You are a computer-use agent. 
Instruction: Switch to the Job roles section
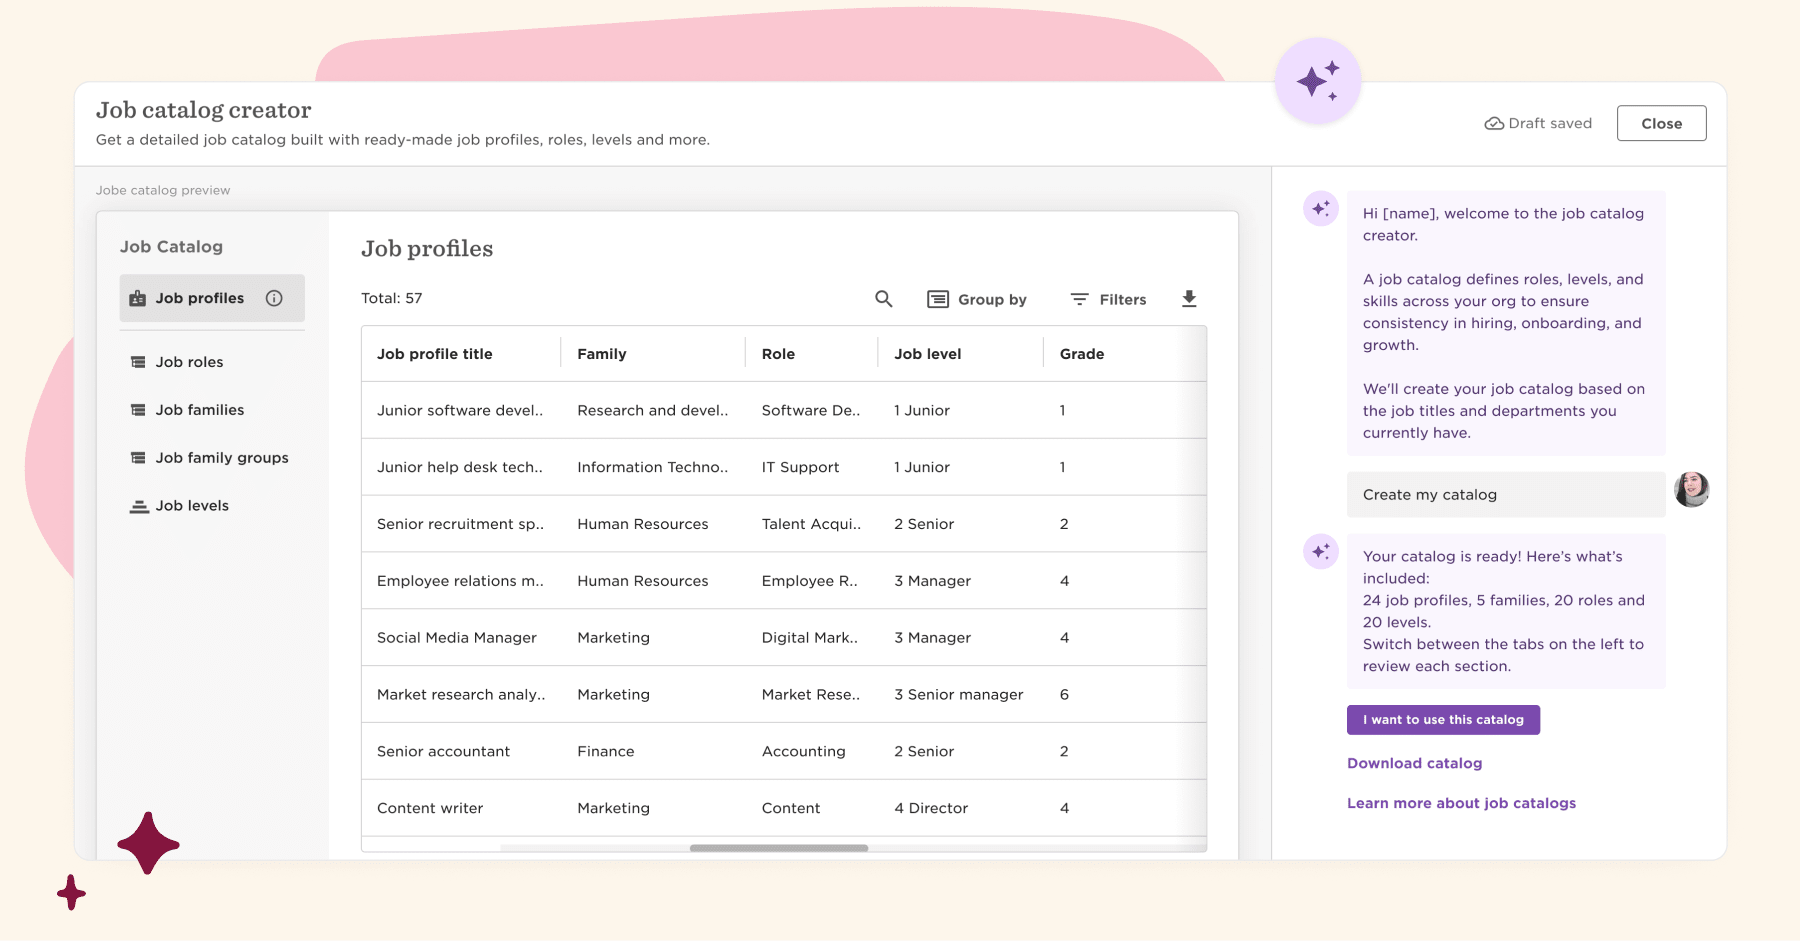177,362
